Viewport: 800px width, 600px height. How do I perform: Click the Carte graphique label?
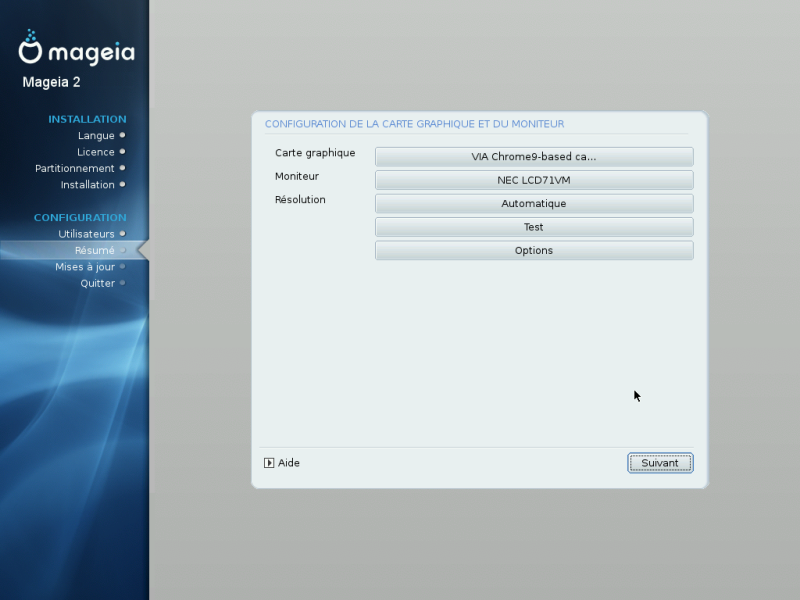(x=315, y=153)
